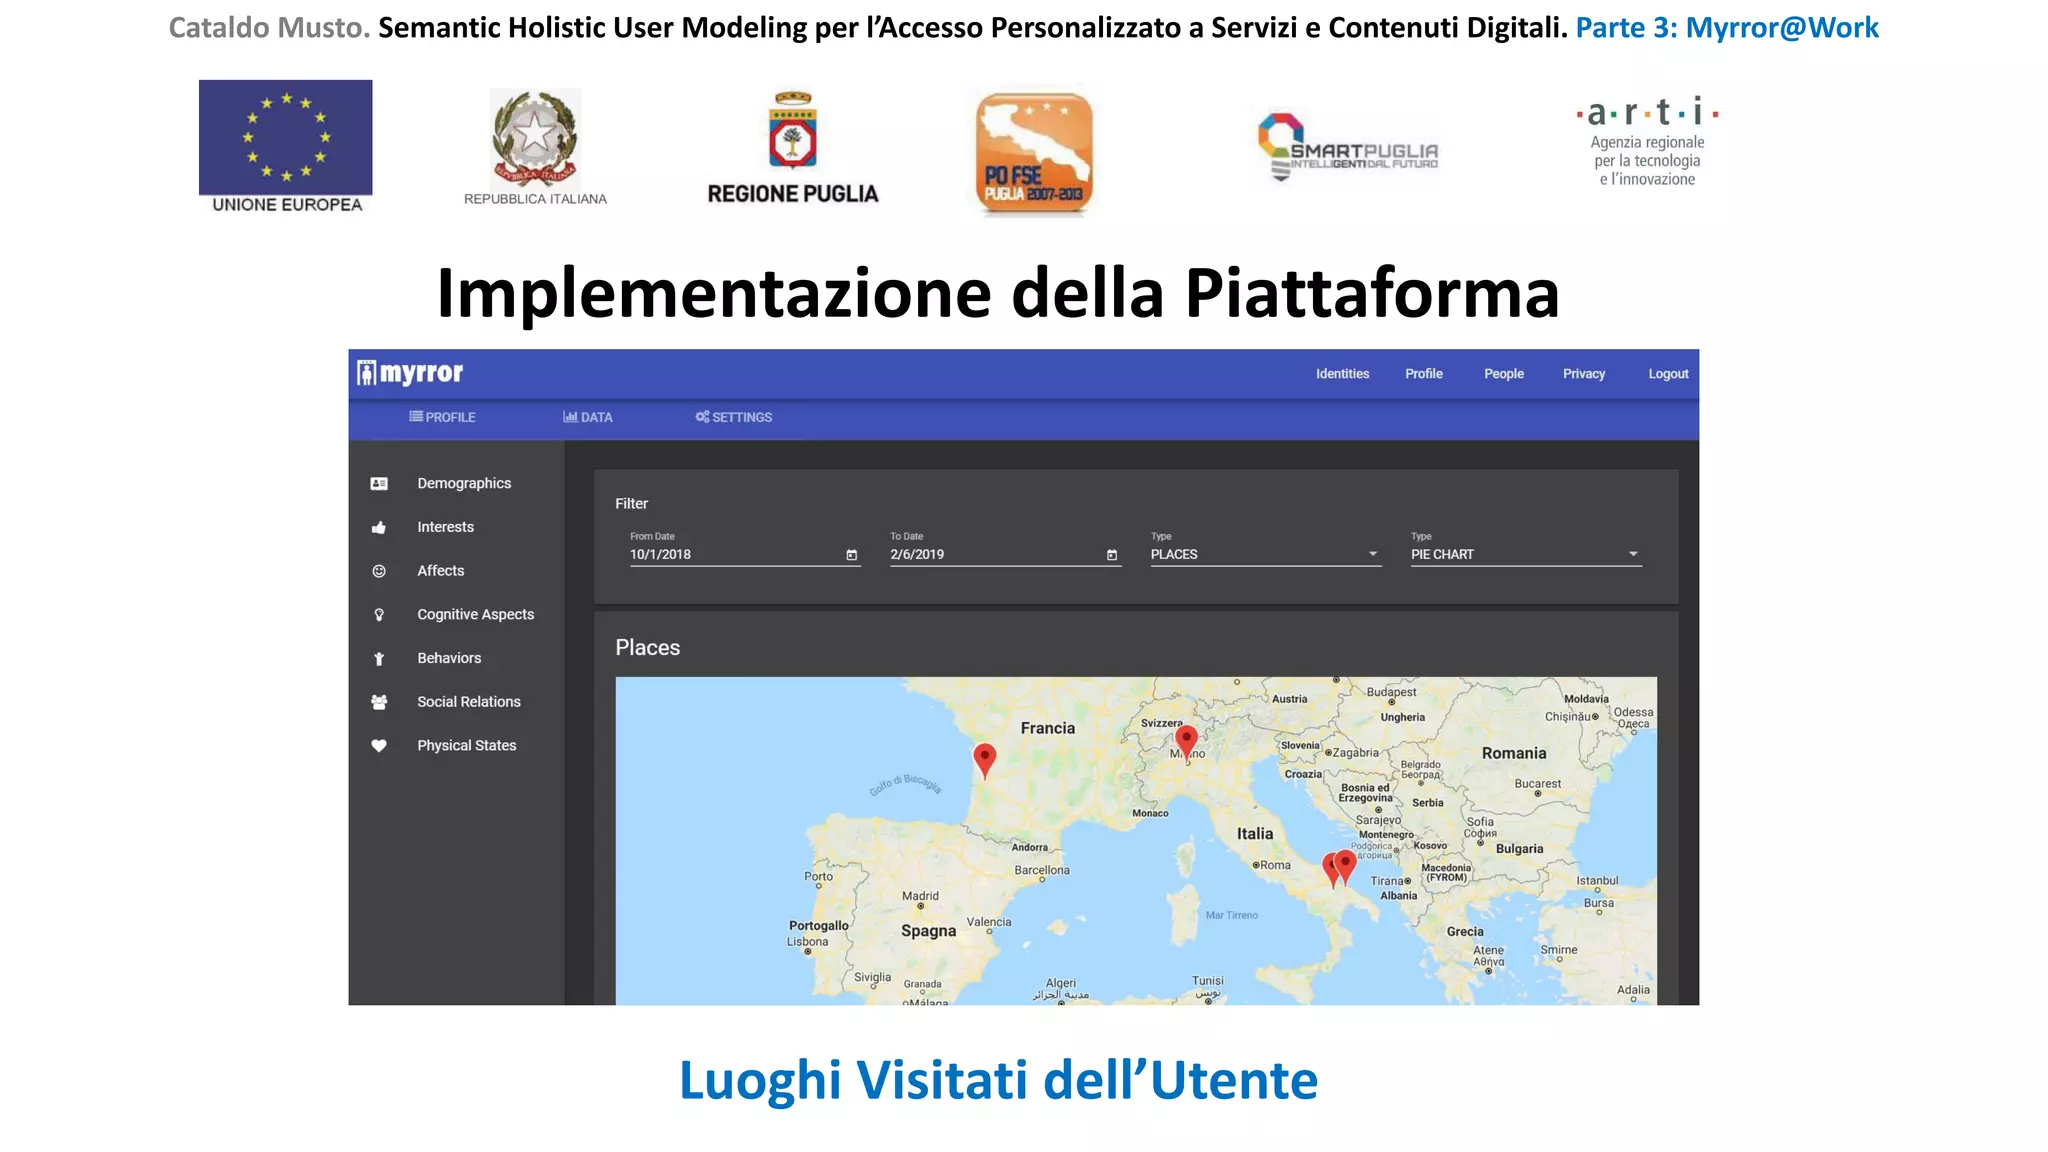Switch to the PROFILE tab
Image resolution: width=2048 pixels, height=1152 pixels.
coord(442,417)
